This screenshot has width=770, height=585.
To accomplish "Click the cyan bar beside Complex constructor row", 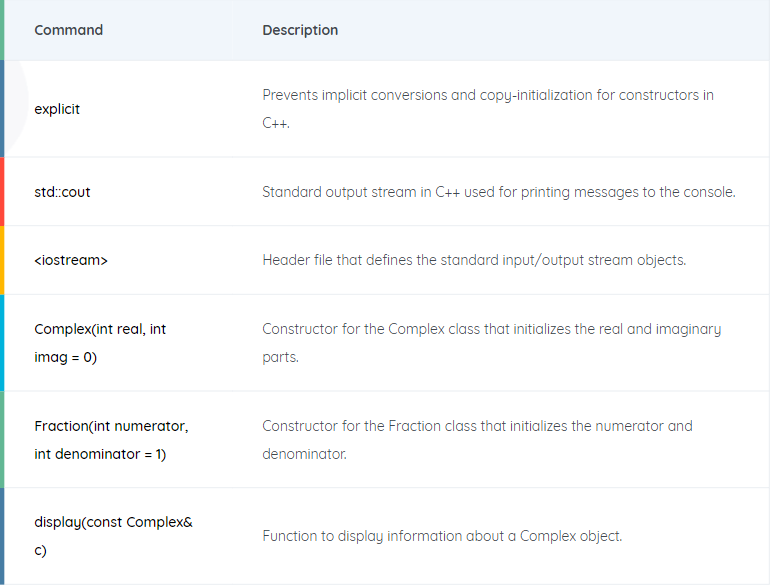I will [2, 343].
